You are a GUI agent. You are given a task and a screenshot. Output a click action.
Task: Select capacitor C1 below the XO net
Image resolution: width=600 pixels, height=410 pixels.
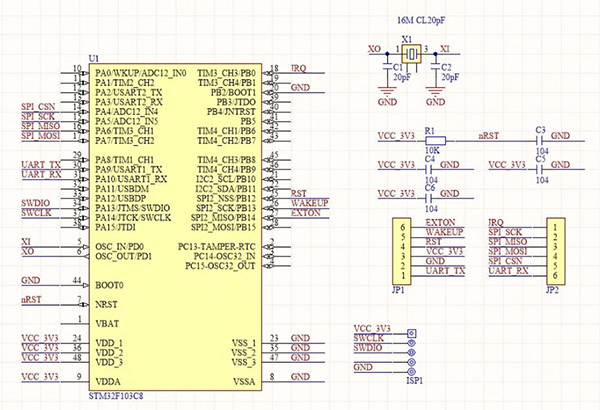click(386, 67)
